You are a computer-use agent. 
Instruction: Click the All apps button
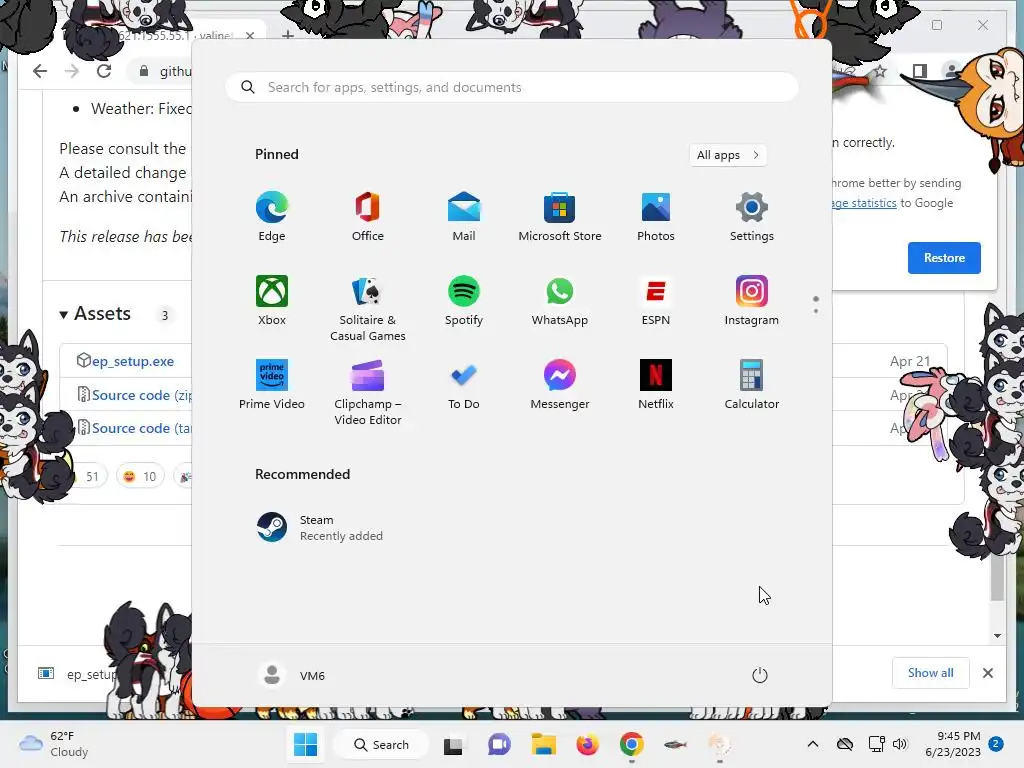point(728,155)
